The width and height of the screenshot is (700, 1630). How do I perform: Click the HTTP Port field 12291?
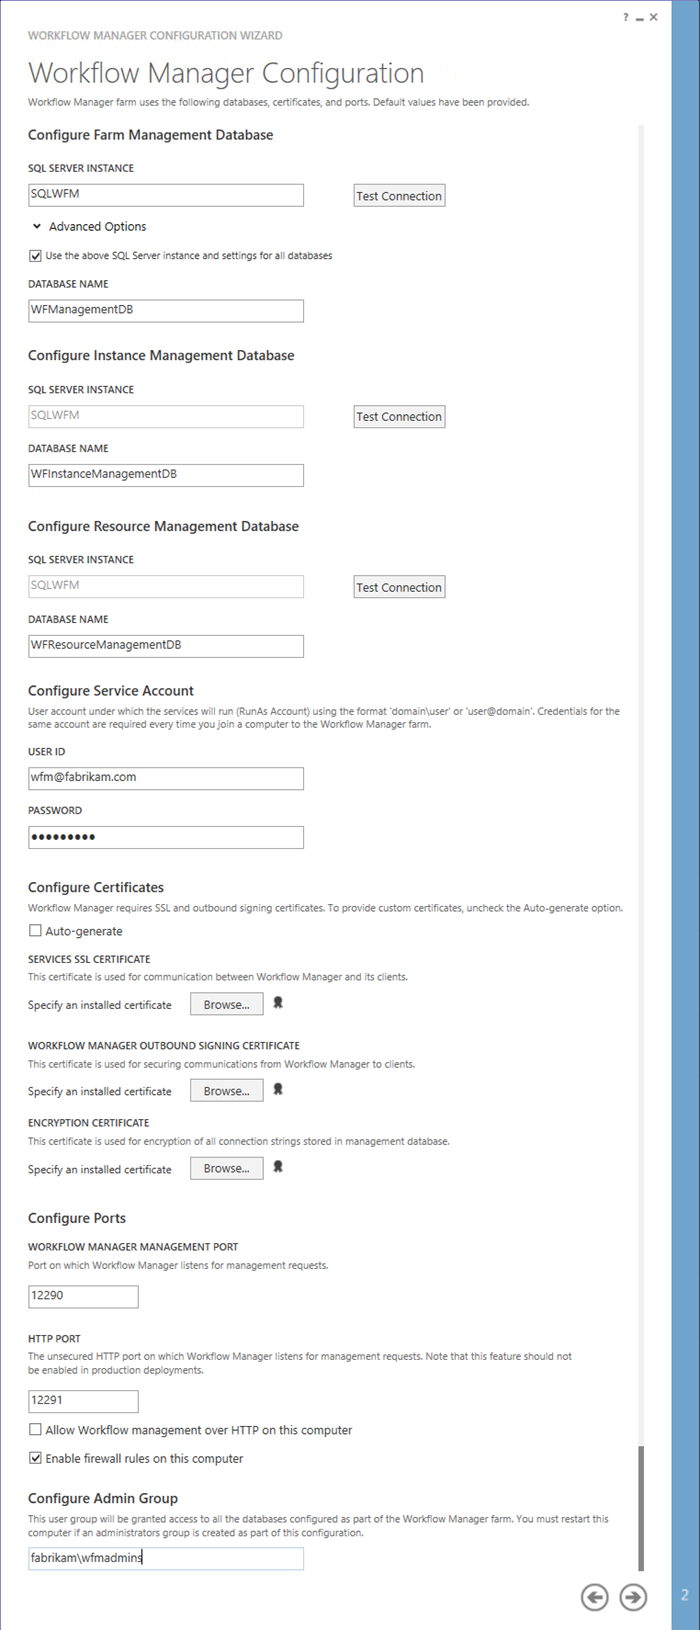[x=83, y=1401]
